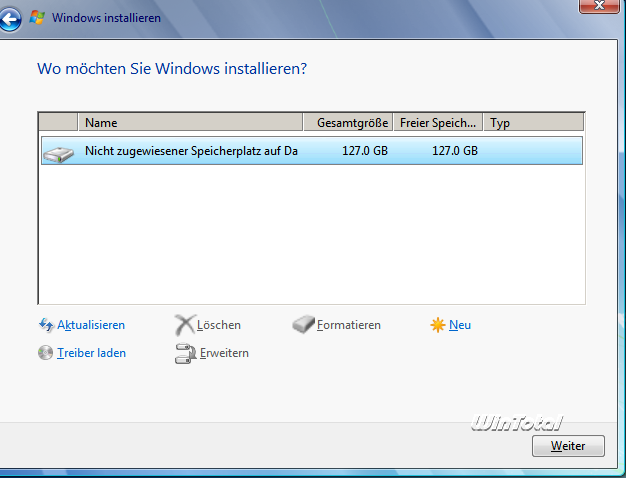Click the Erweitern option

(x=224, y=353)
